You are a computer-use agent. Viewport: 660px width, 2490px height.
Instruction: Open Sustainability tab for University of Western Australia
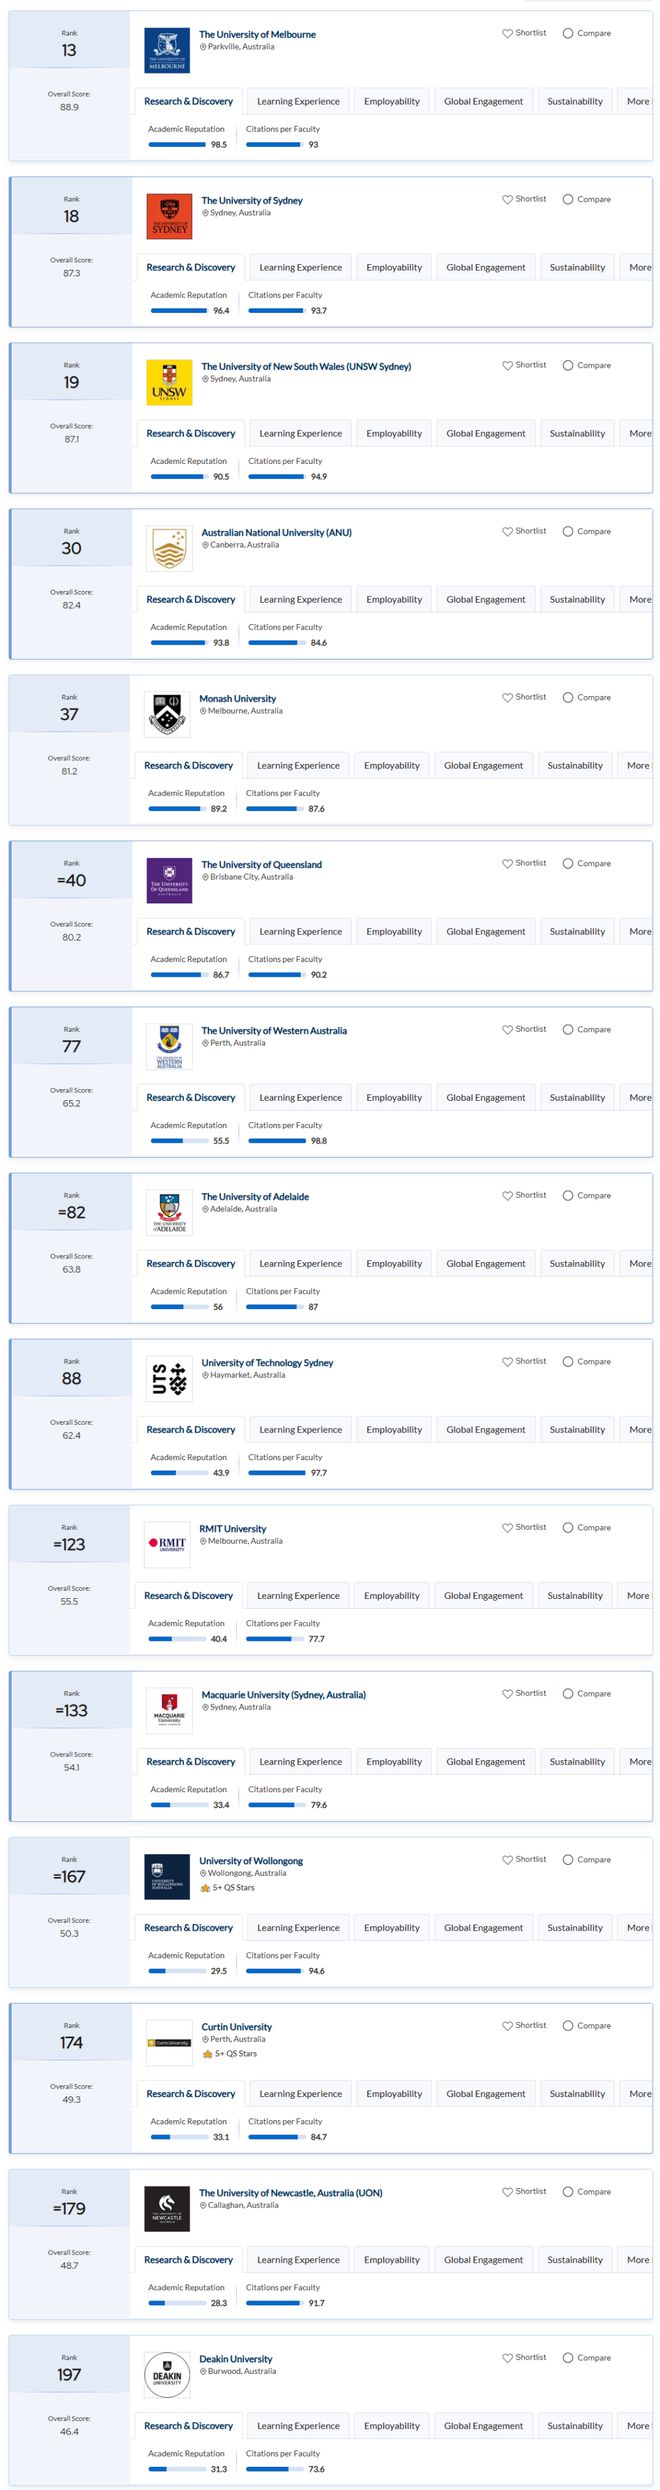click(577, 1097)
